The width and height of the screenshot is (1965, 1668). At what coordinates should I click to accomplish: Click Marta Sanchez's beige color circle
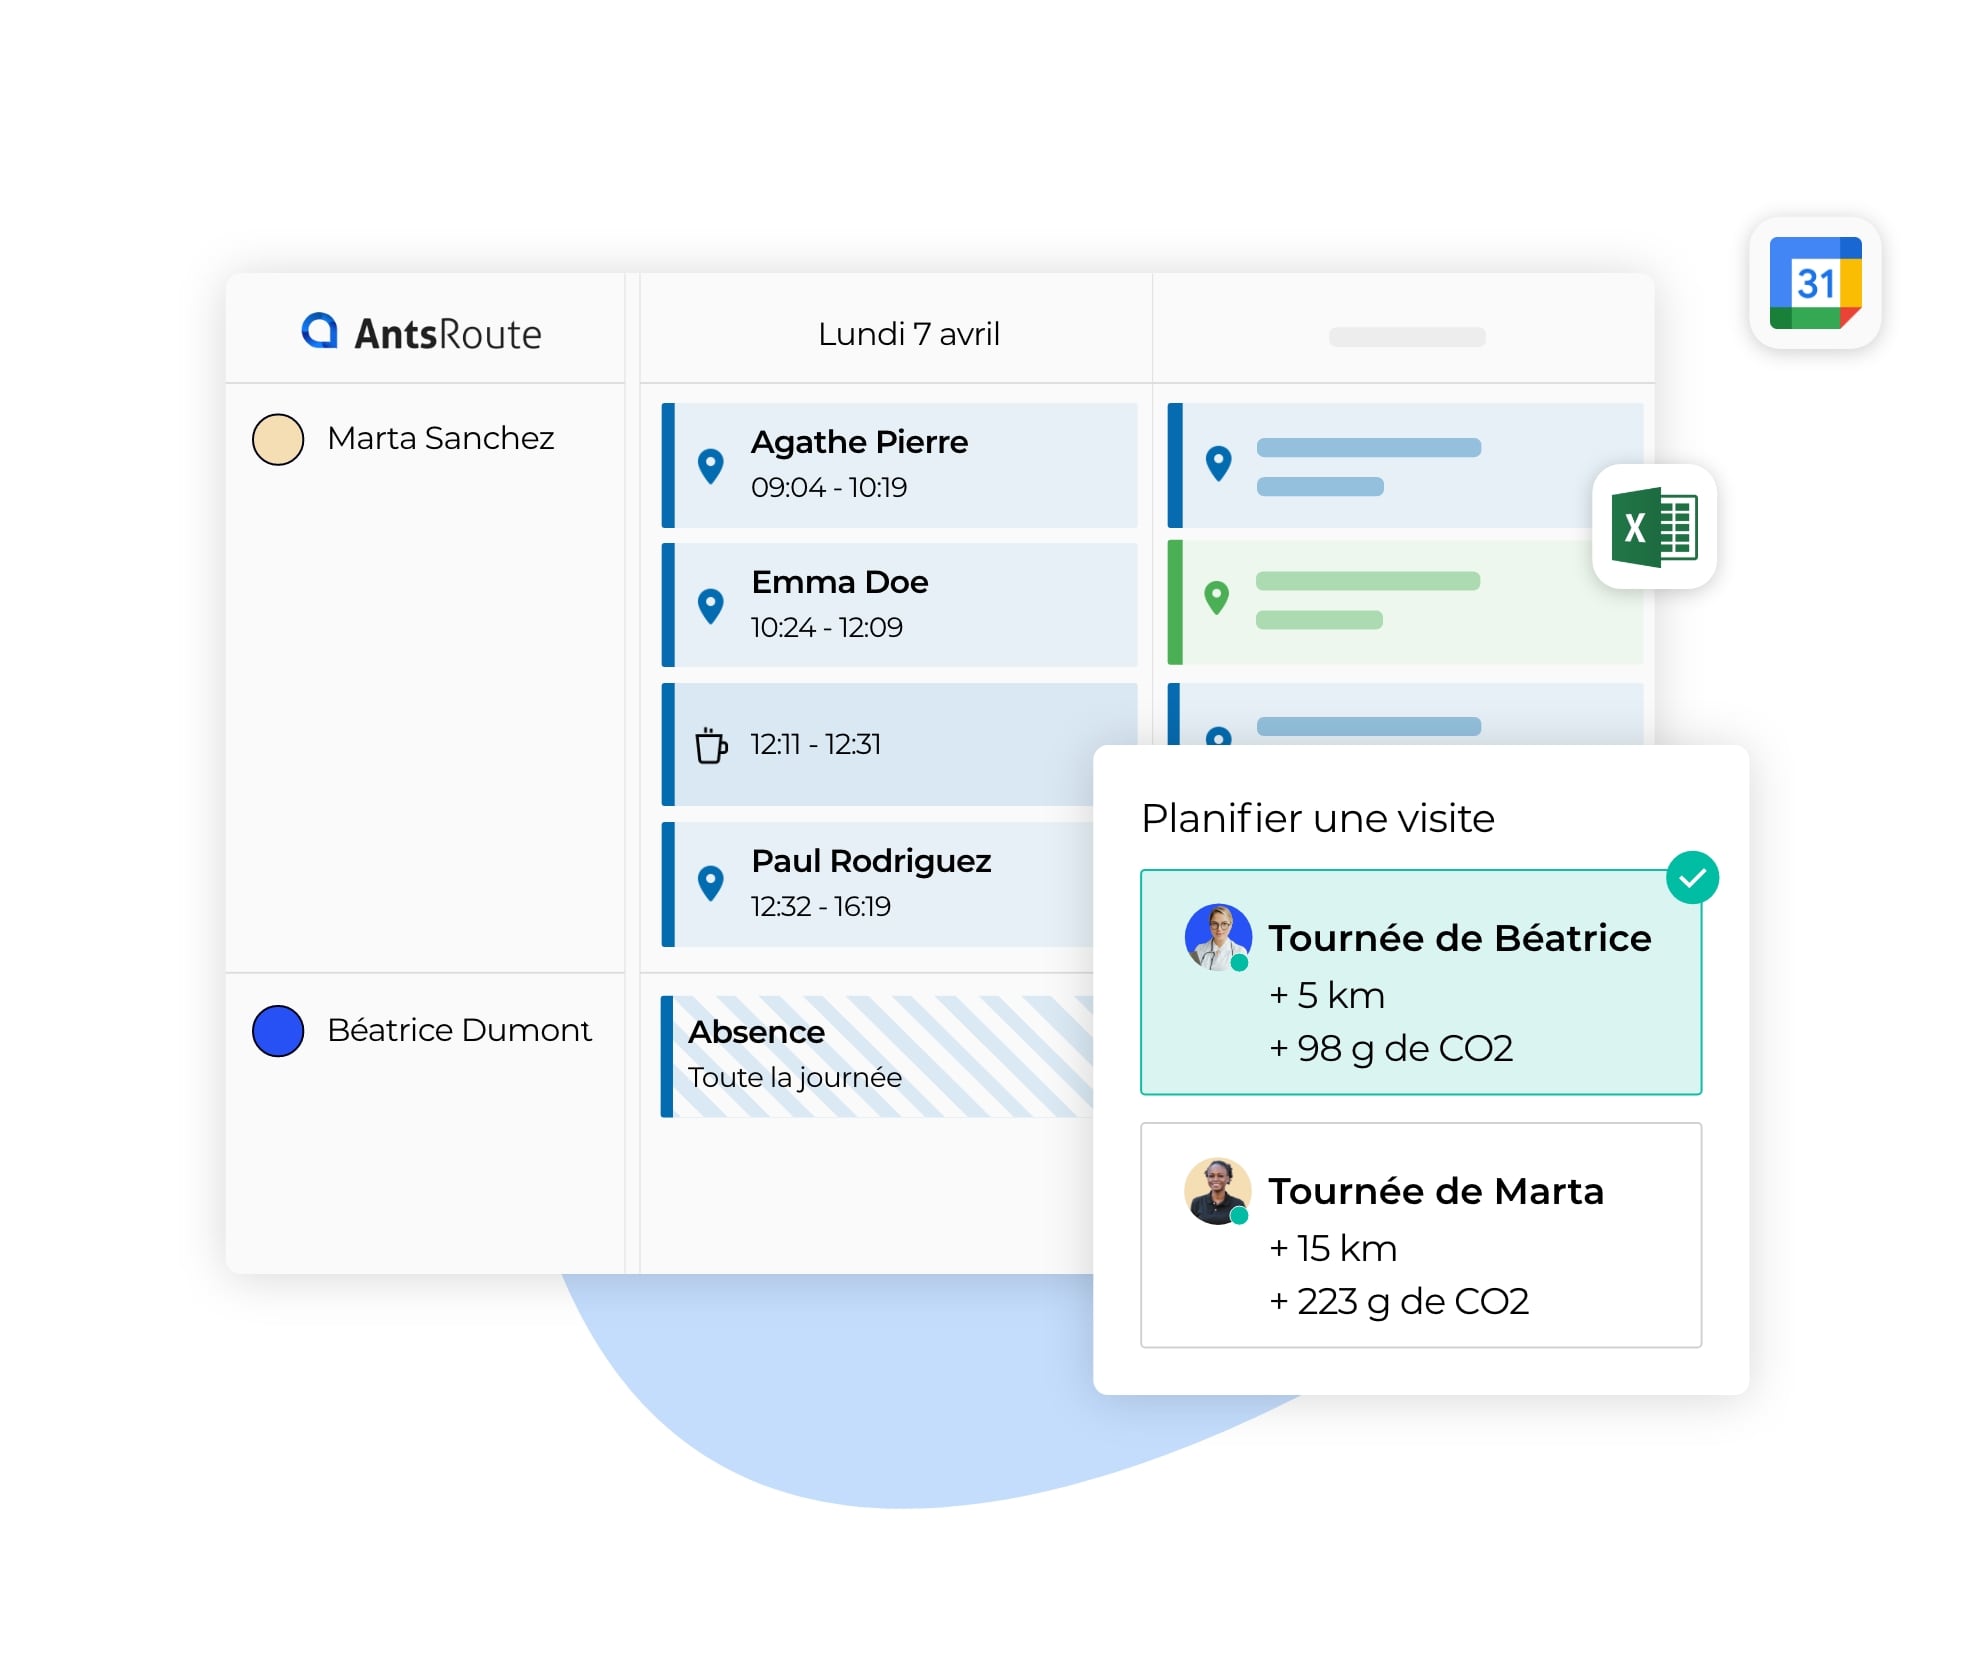(278, 440)
